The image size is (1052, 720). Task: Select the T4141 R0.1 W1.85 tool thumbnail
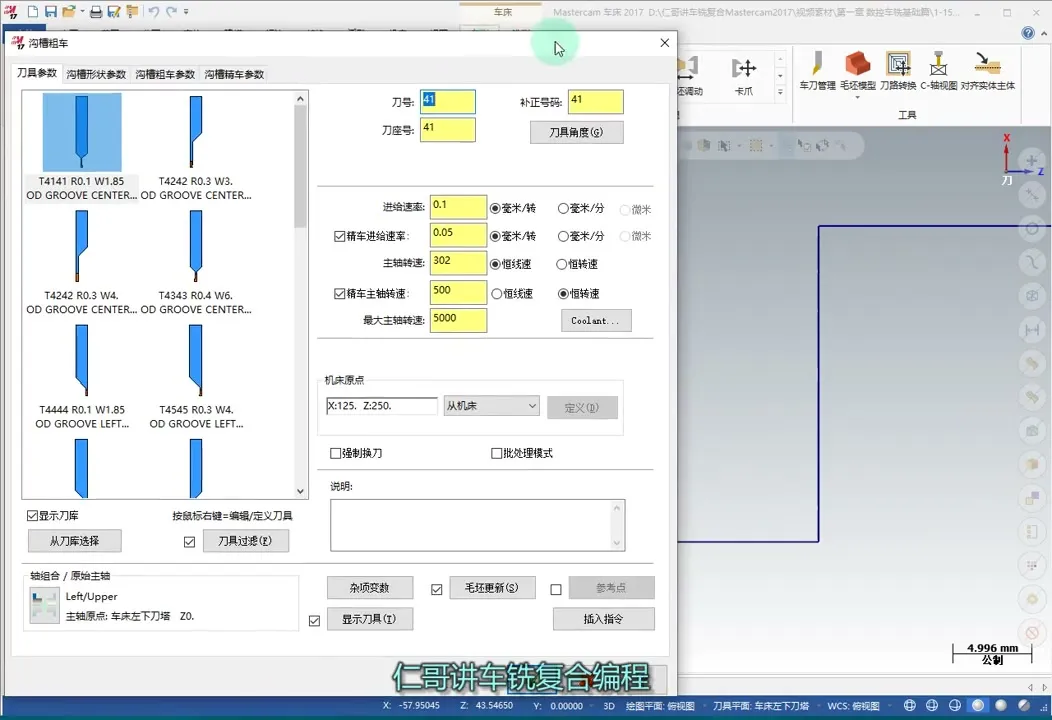pyautogui.click(x=80, y=130)
